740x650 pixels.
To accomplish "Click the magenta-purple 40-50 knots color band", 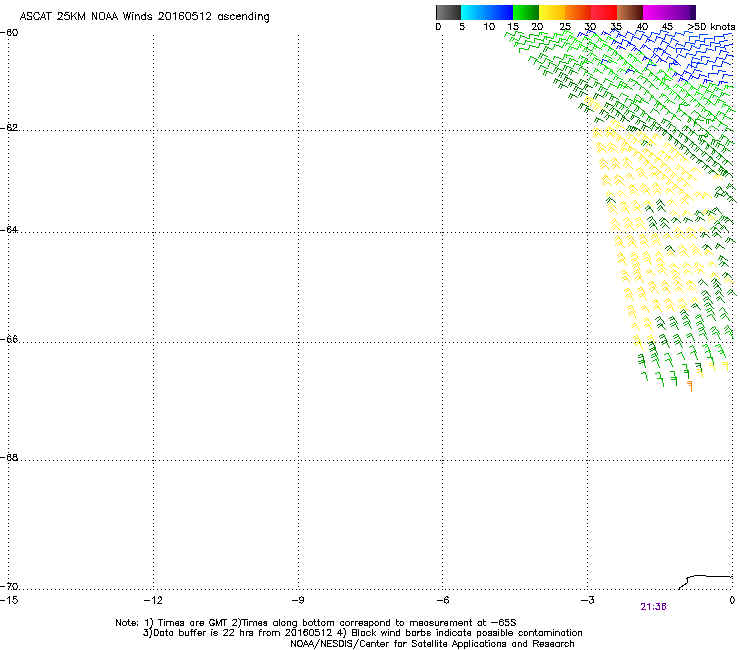I will coord(669,12).
